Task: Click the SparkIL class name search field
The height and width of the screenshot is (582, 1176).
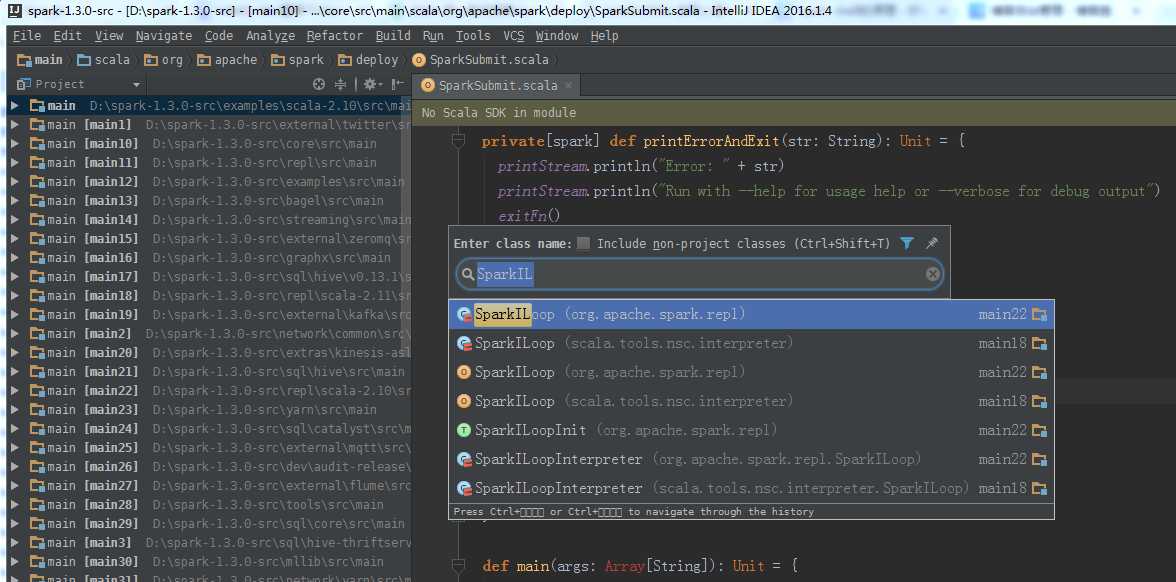Action: (699, 274)
